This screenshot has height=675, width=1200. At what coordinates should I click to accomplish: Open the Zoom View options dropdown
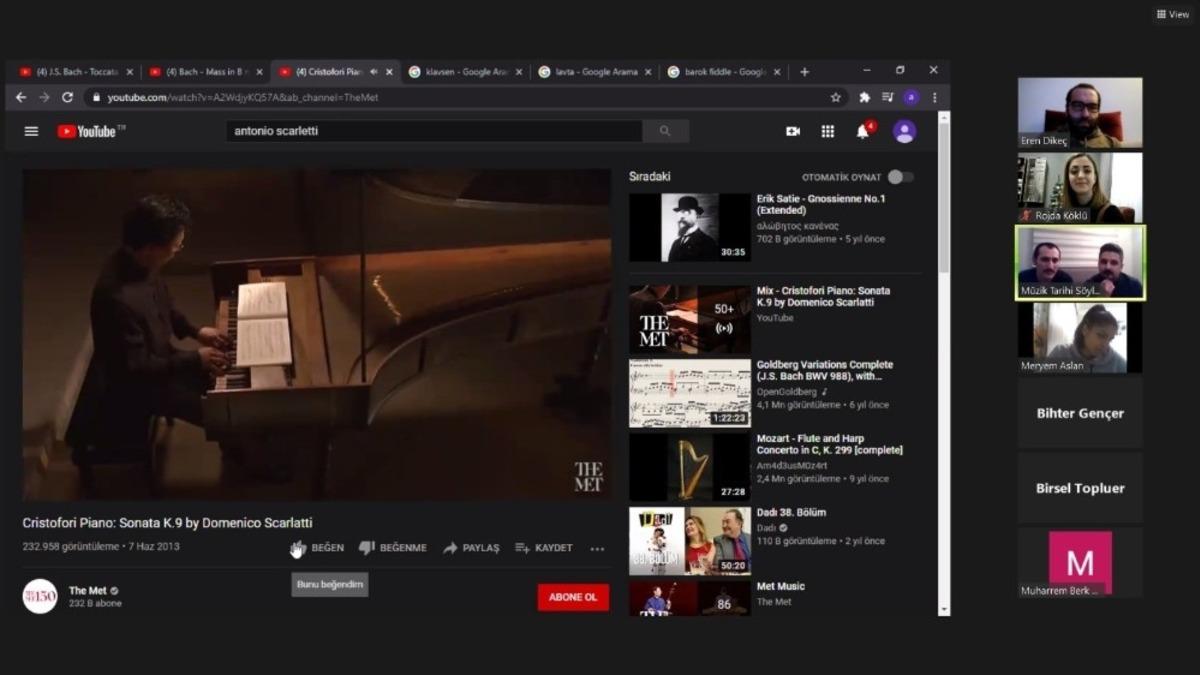[1172, 14]
